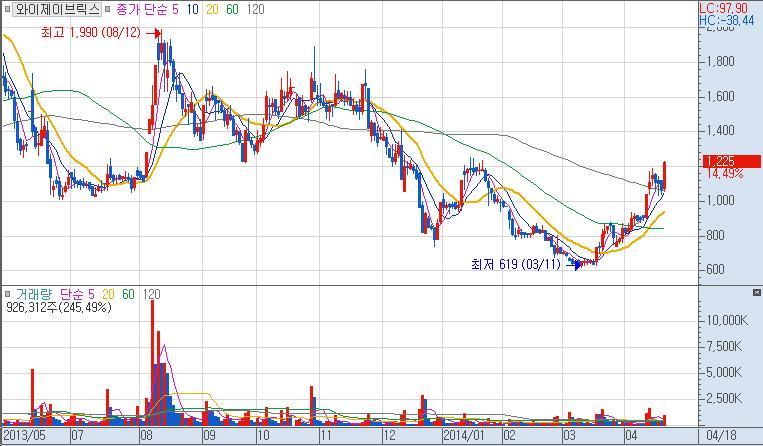
Task: Select the 종가 단순 price legend label
Action: (142, 9)
